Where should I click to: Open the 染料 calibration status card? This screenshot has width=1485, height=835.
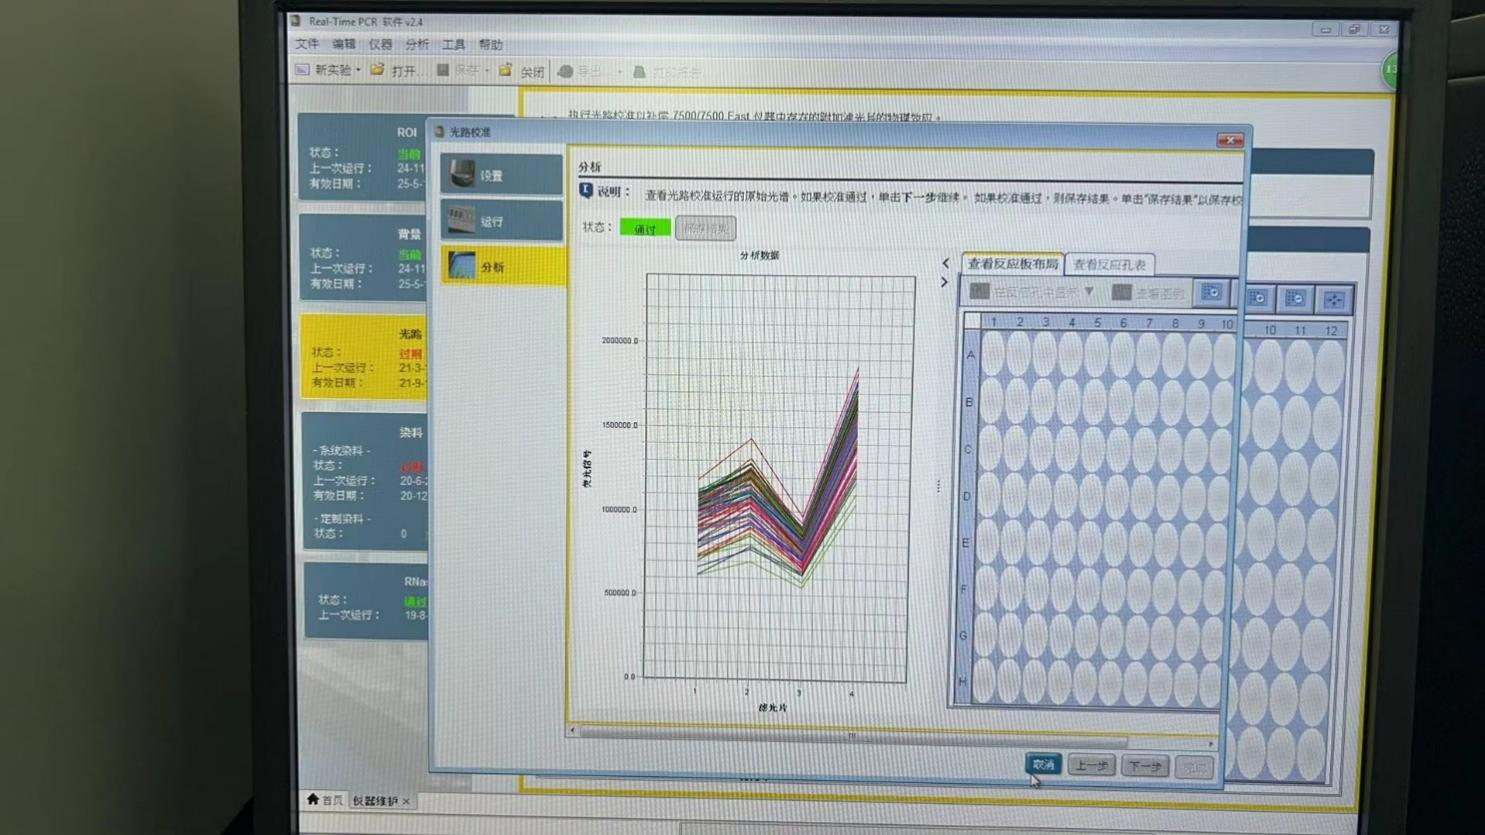tap(366, 481)
